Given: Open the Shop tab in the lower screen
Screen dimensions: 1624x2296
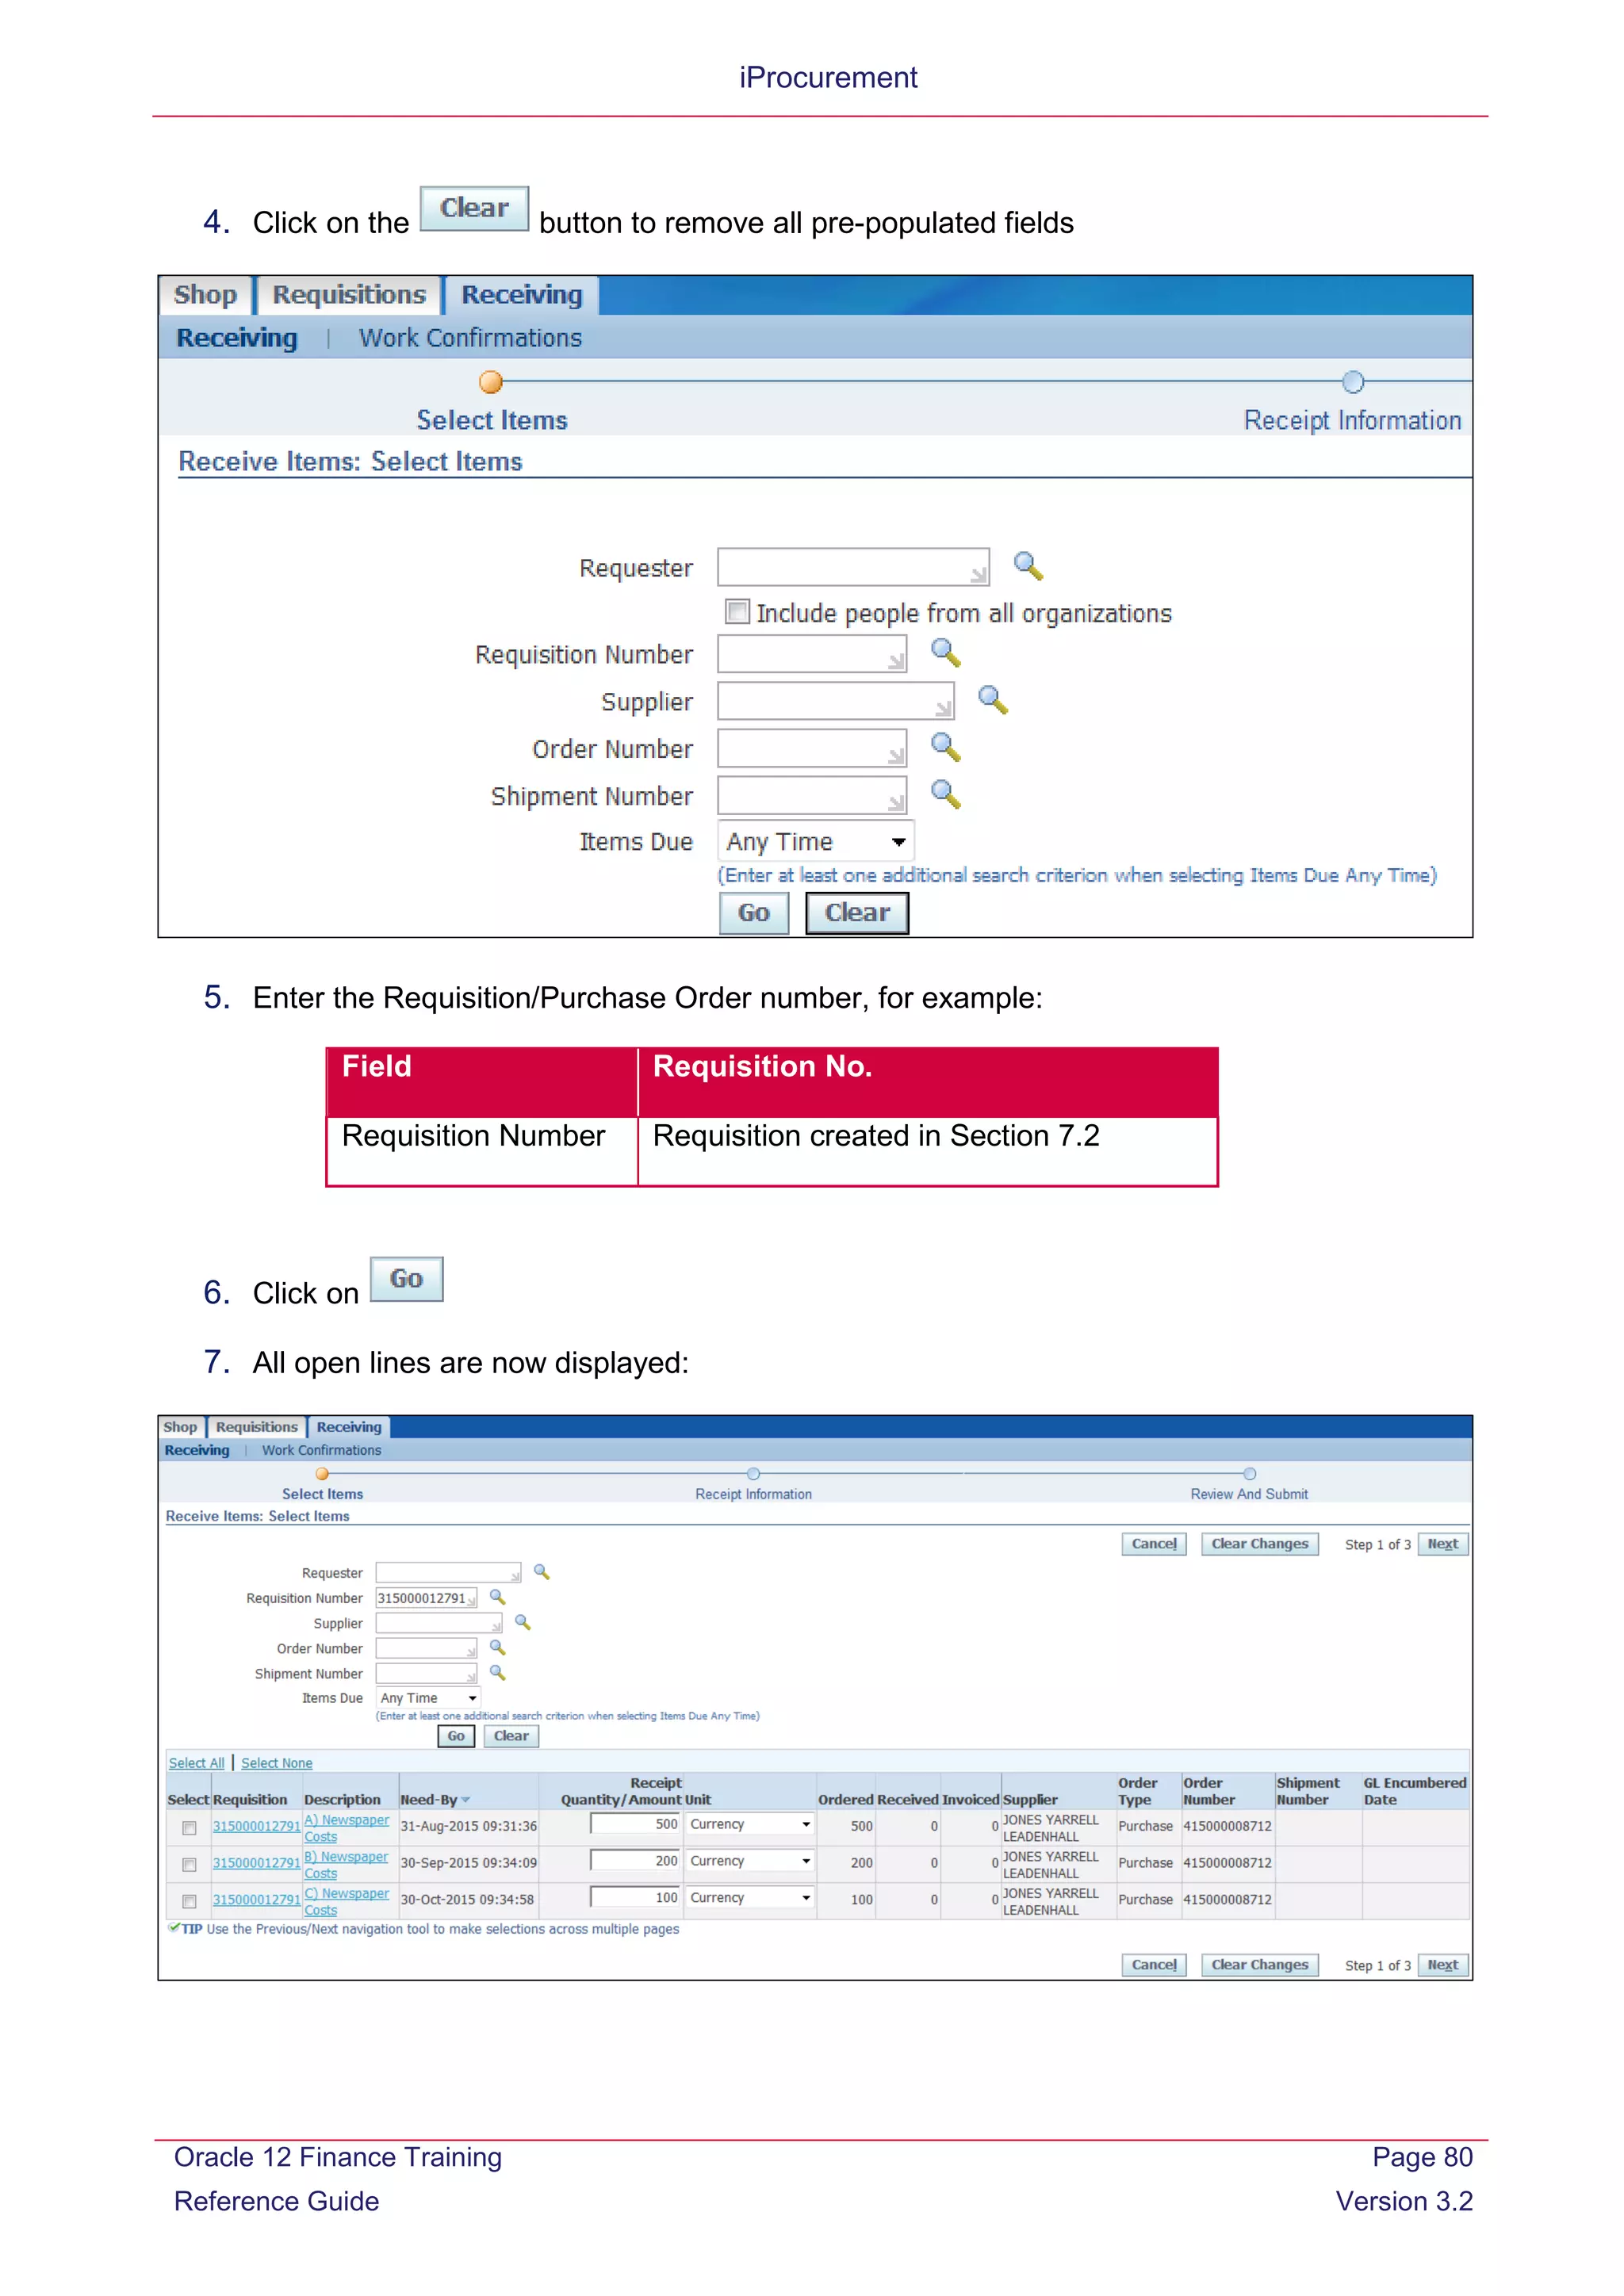Looking at the screenshot, I should [180, 1427].
